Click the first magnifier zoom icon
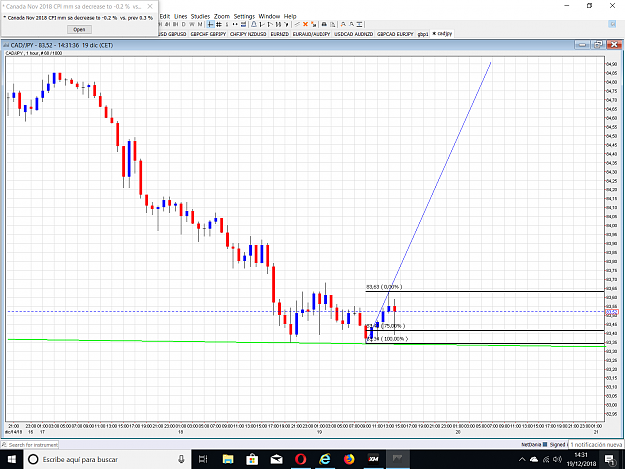Screen dimensions: 625x469 click(x=343, y=24)
